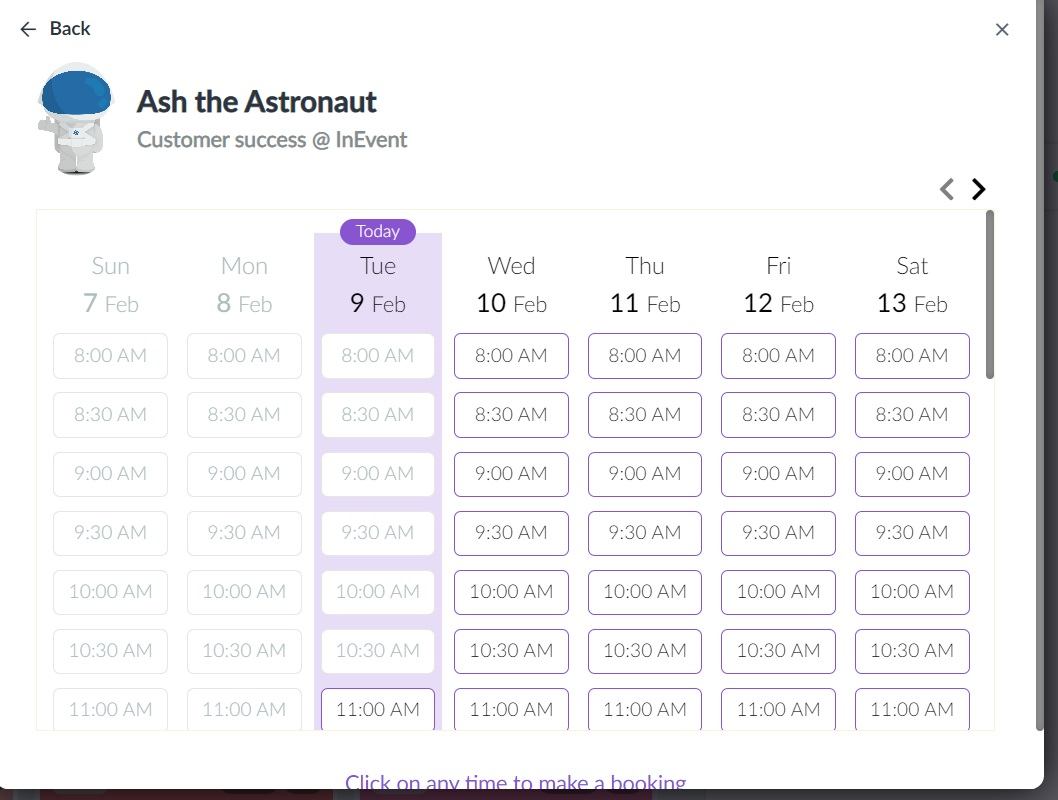This screenshot has height=800, width=1058.
Task: Click the calendar vertical scrollbar
Action: 989,294
